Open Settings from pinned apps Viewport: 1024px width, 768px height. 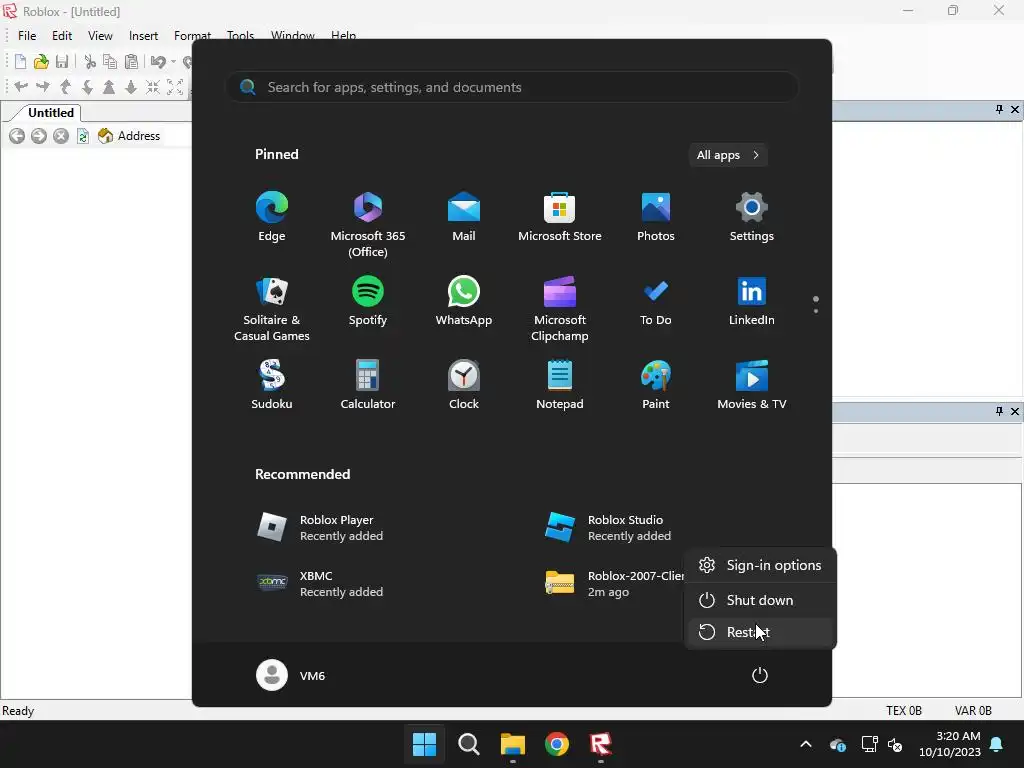pos(752,218)
